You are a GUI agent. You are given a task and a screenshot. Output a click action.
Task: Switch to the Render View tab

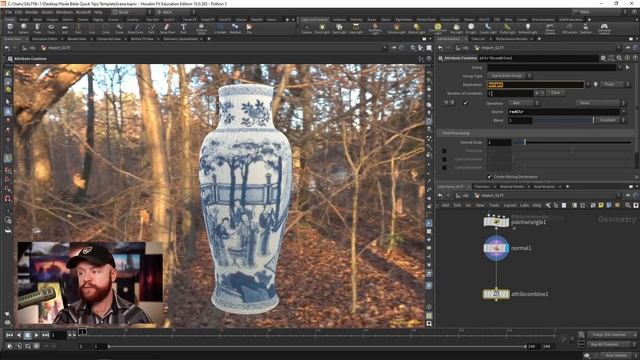click(x=77, y=39)
